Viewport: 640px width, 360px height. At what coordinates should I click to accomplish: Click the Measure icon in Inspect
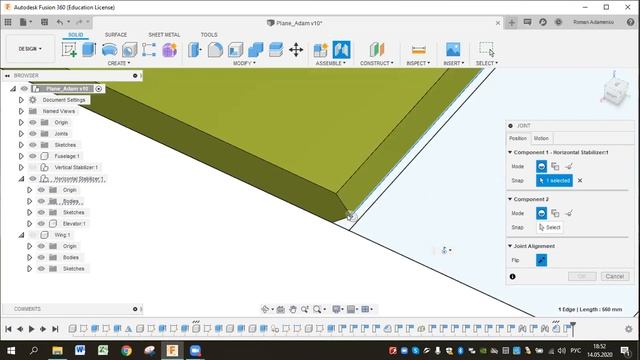point(418,50)
